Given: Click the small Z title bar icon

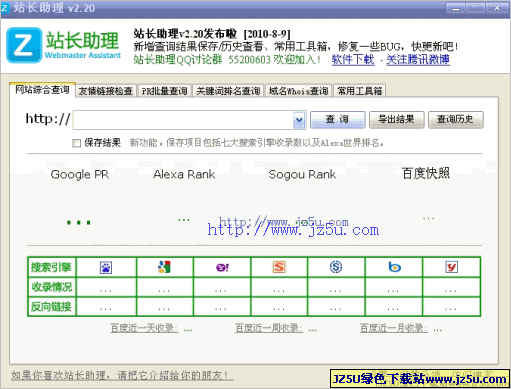Looking at the screenshot, I should 5,8.
